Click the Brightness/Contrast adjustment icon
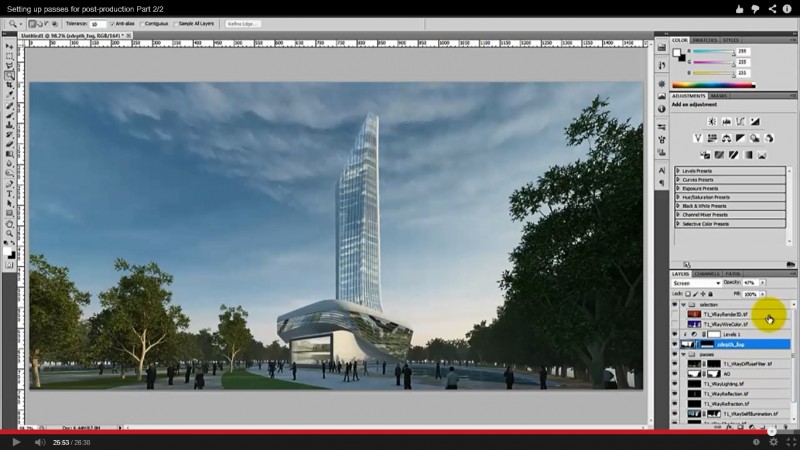 click(x=712, y=121)
